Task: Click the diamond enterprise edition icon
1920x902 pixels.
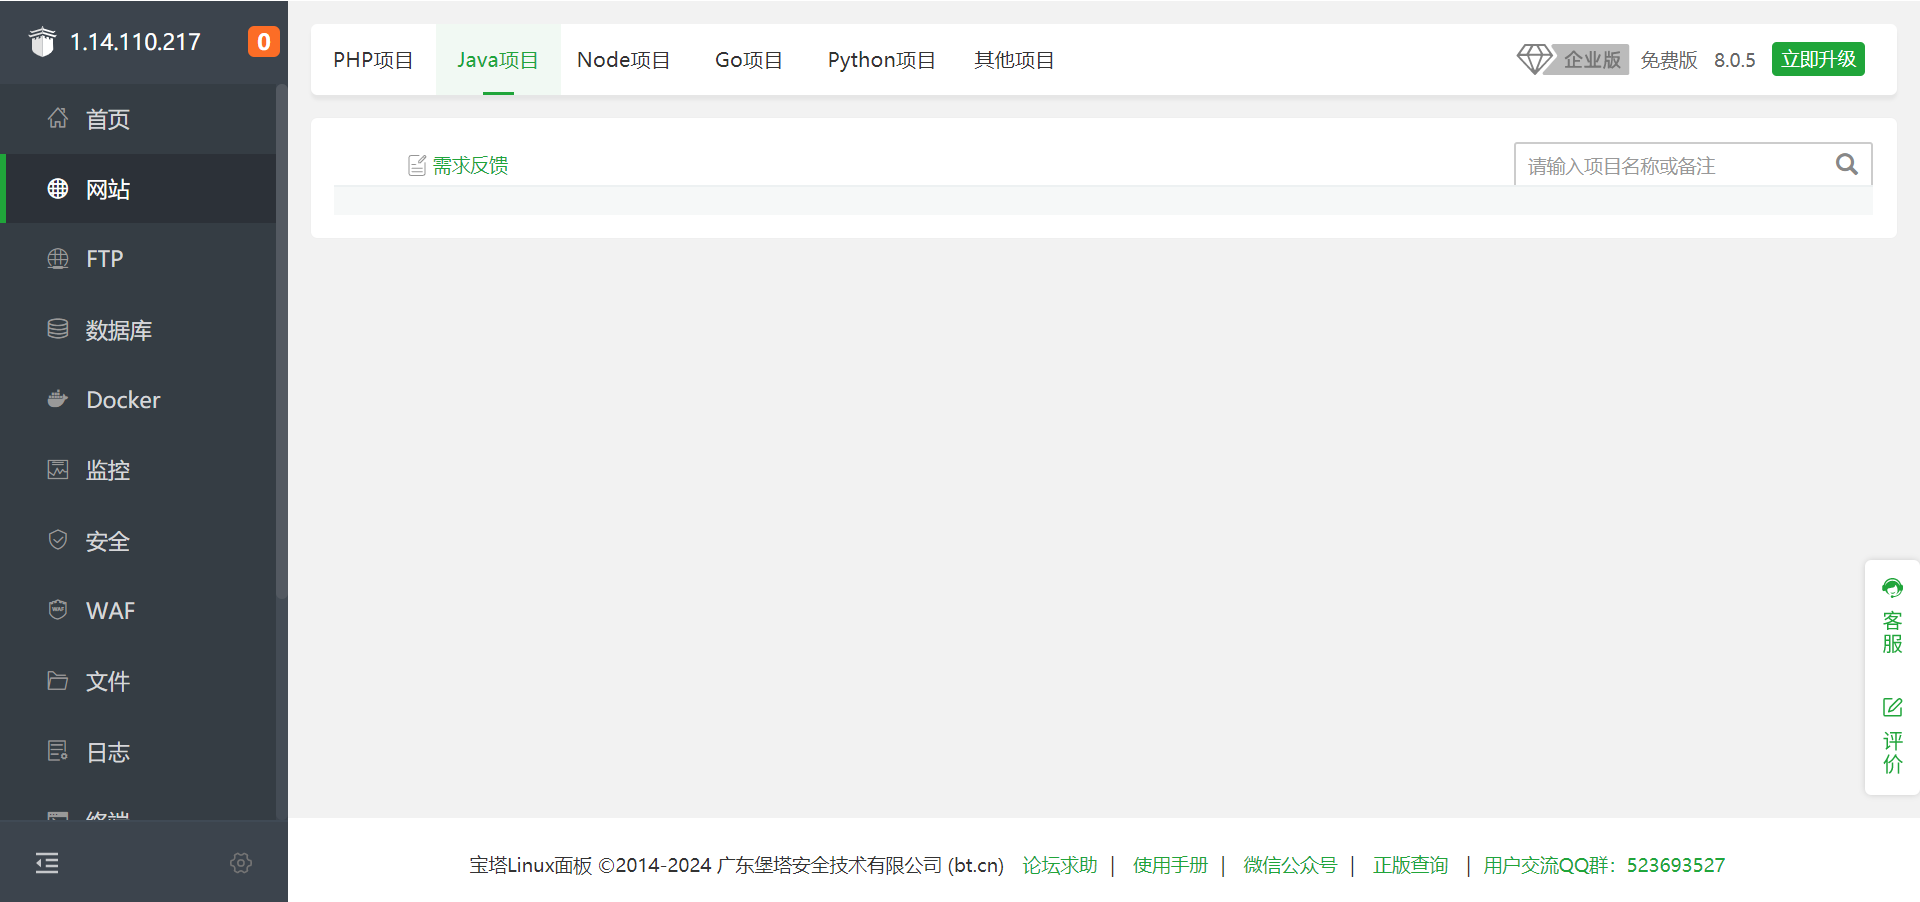Action: tap(1535, 59)
